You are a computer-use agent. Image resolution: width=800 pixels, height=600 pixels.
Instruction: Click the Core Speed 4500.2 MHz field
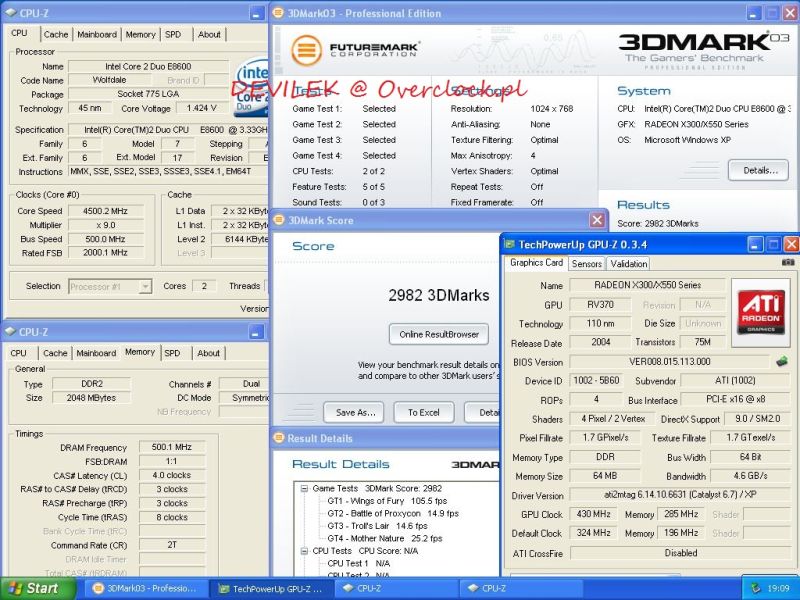click(x=106, y=211)
